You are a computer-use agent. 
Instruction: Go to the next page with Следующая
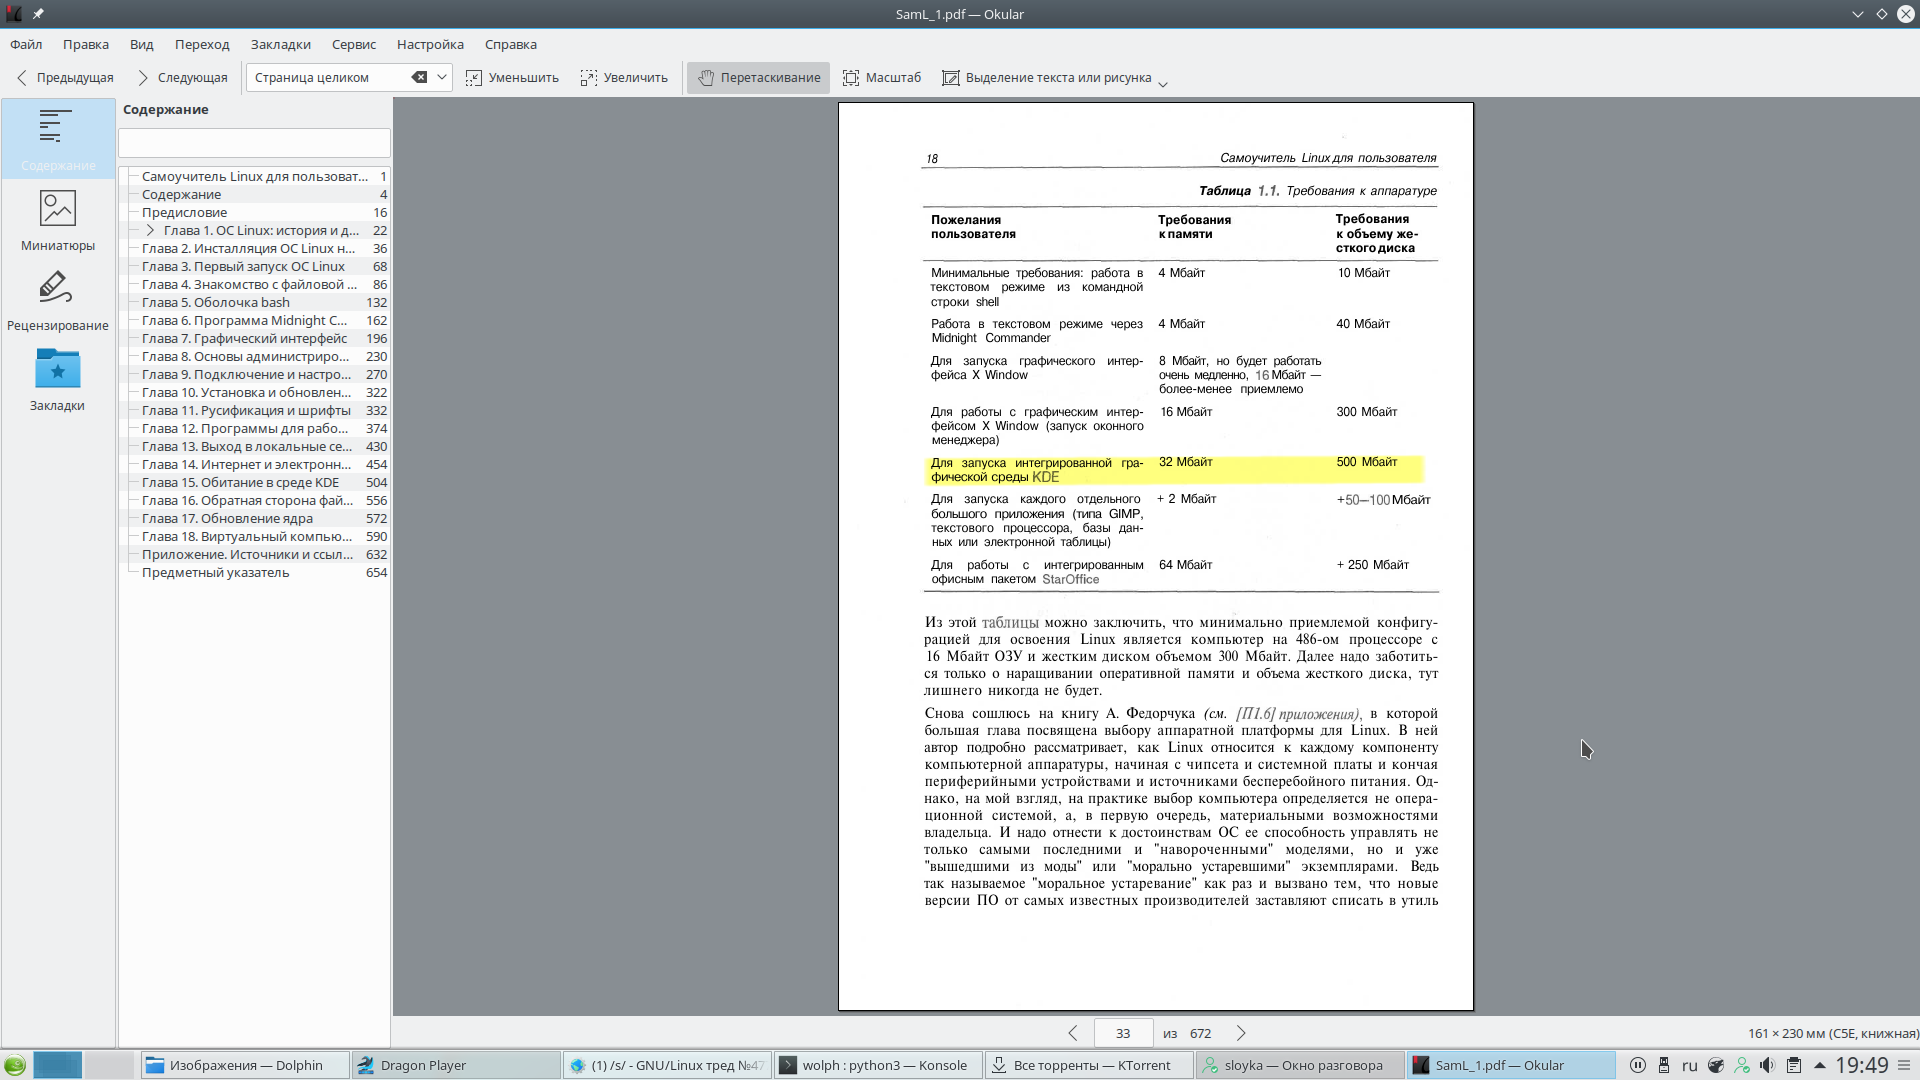point(182,77)
